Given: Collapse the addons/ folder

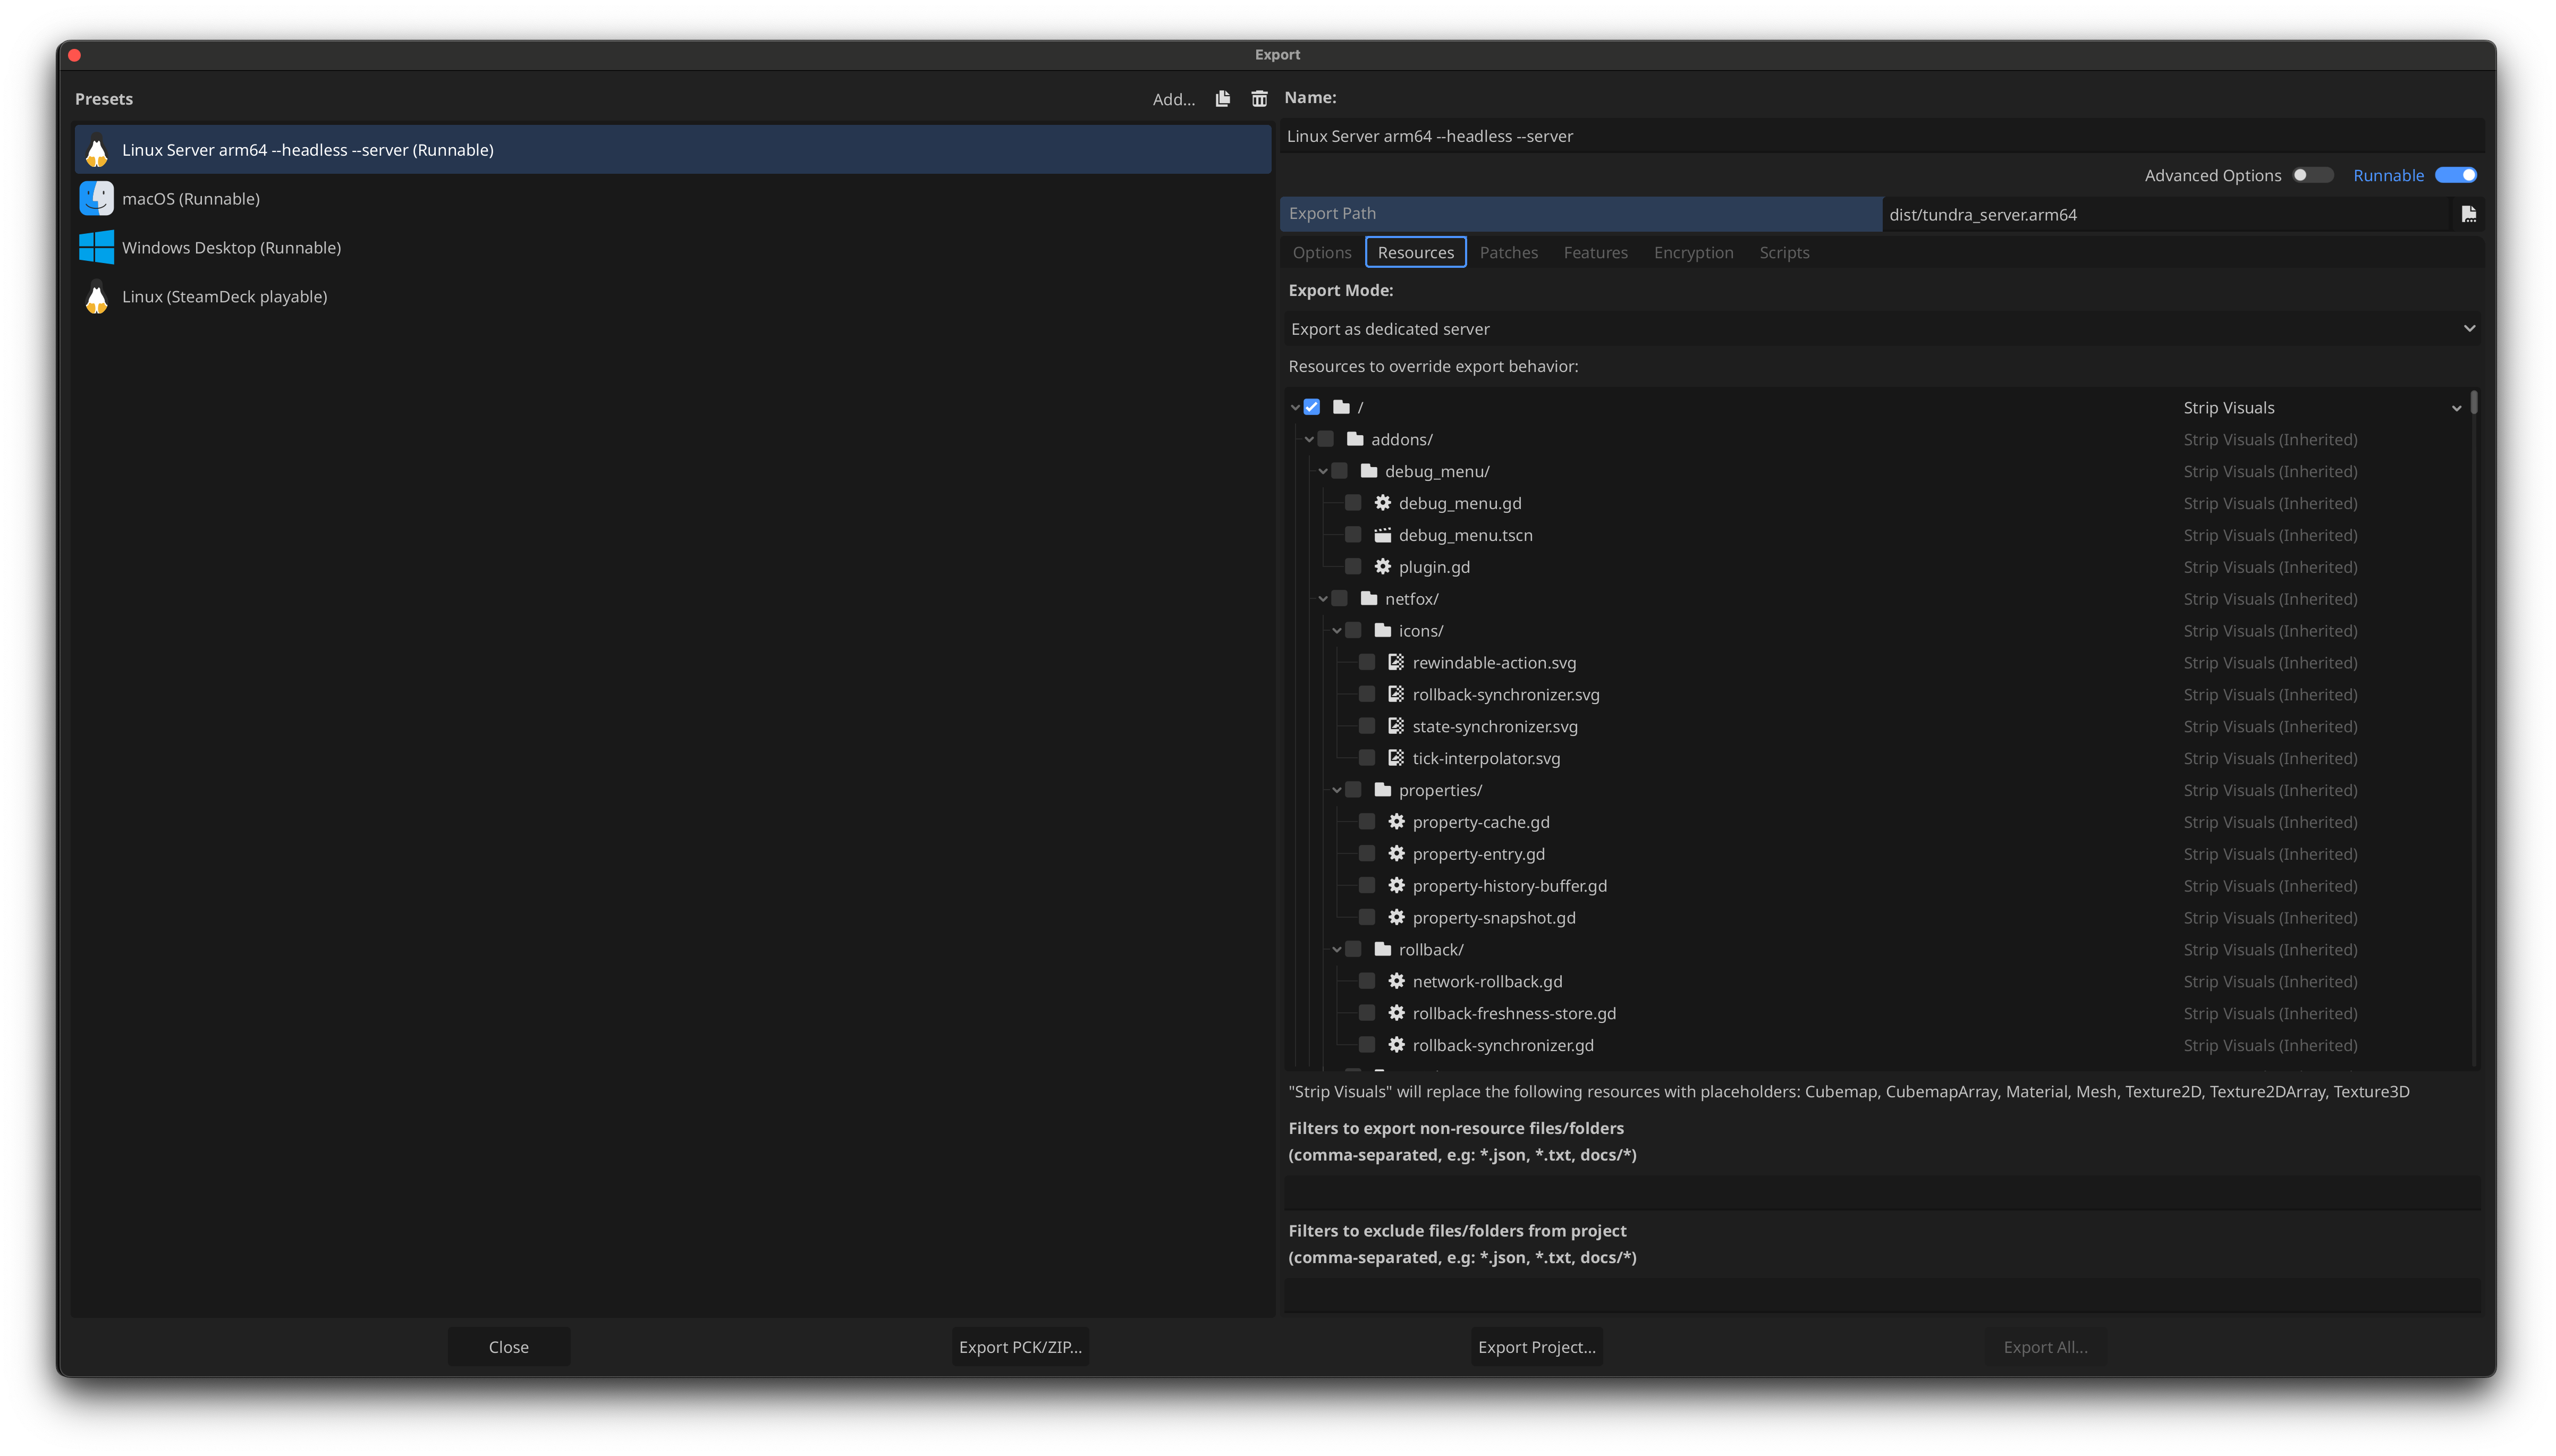Looking at the screenshot, I should point(1309,439).
